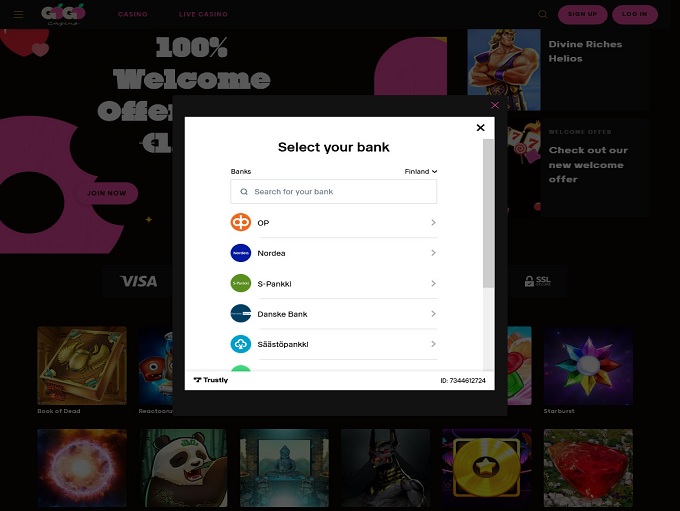Expand the Nordea row arrow
Viewport: 680px width, 511px height.
click(433, 253)
